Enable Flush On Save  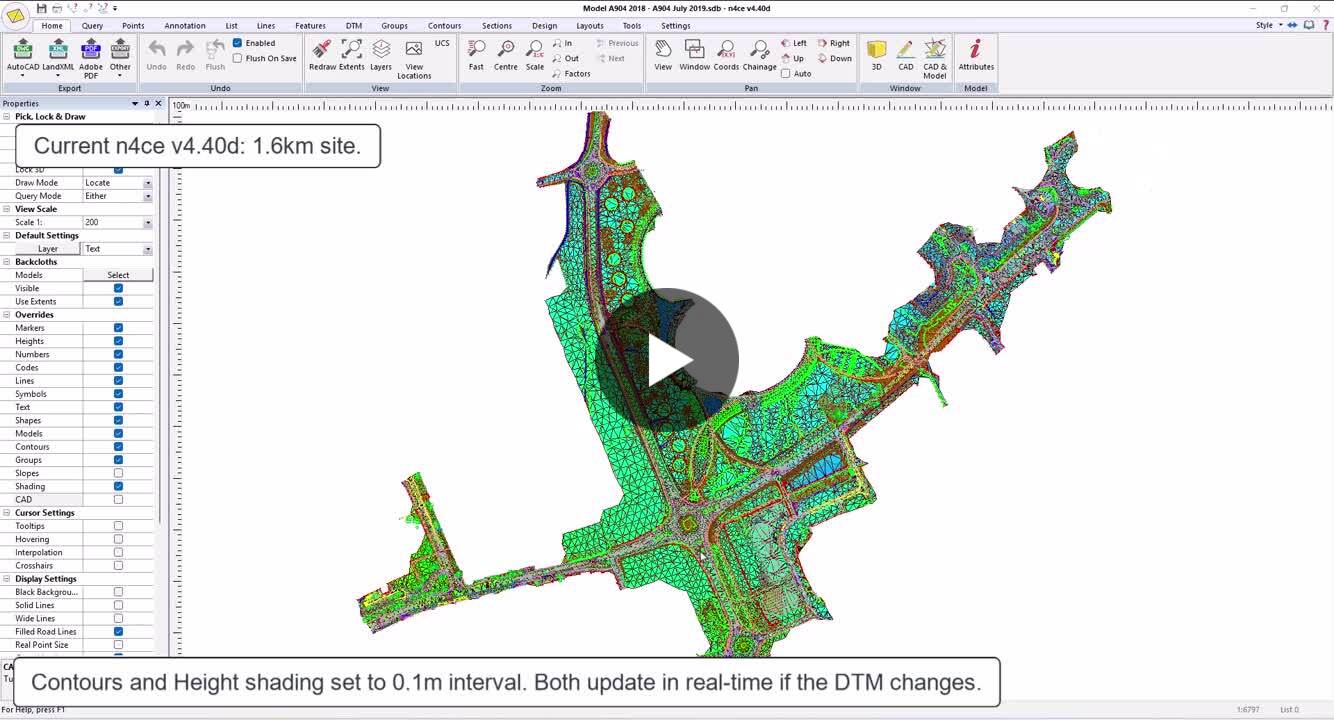pos(237,58)
